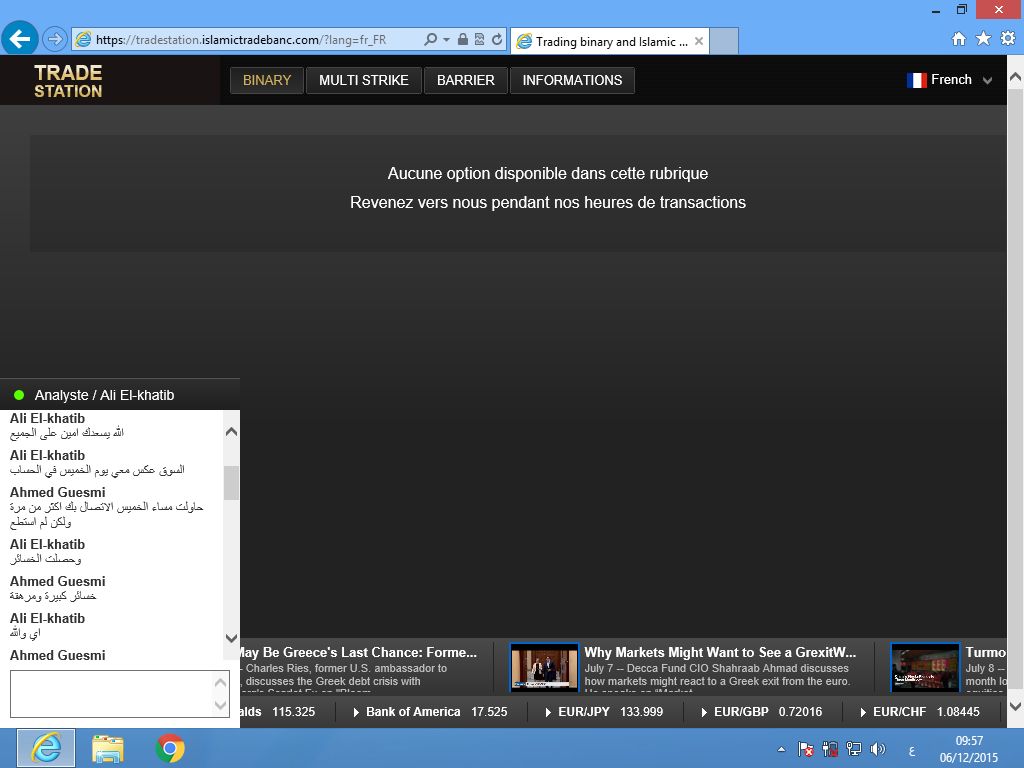Close the Trading binary and Islamic tab
Viewport: 1024px width, 768px height.
(699, 41)
